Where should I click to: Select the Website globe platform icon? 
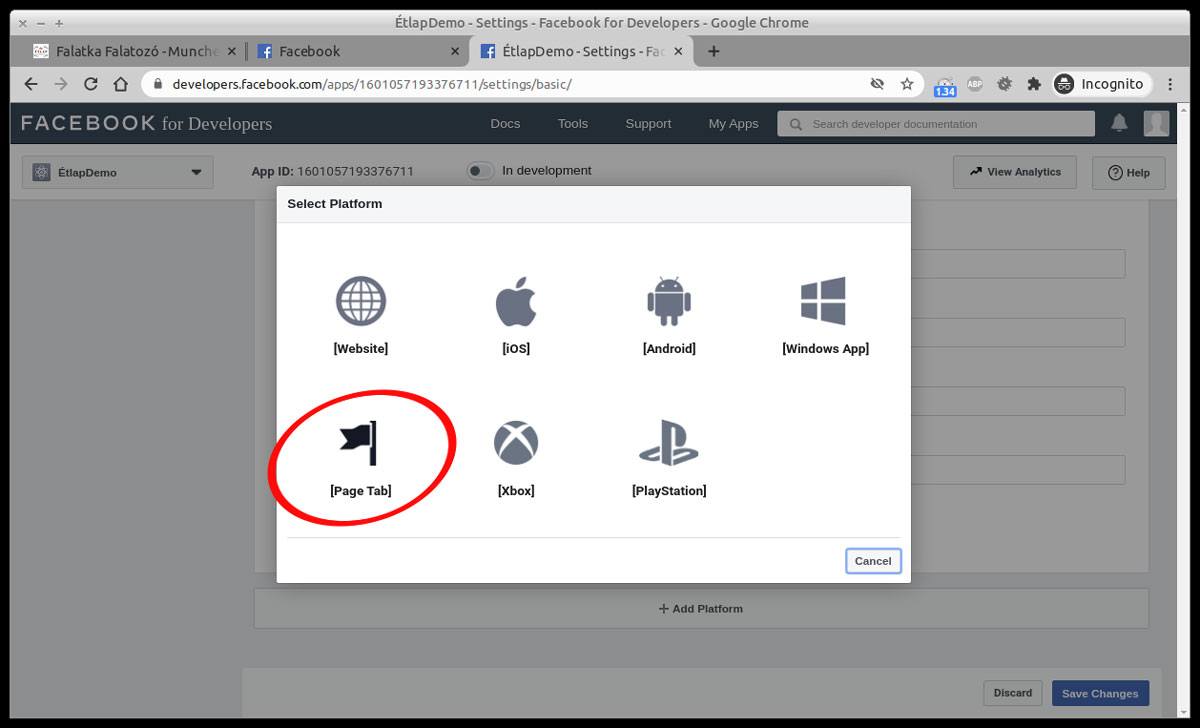[360, 301]
